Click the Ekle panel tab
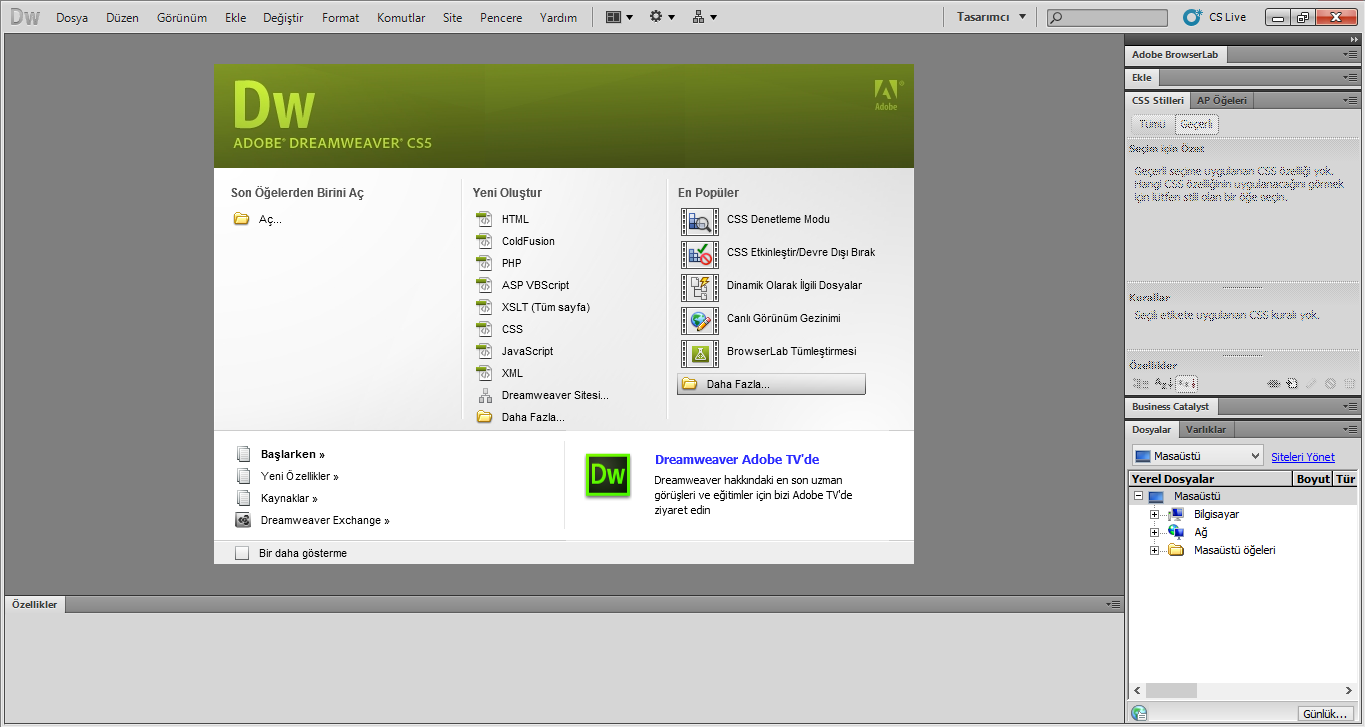 (1141, 77)
